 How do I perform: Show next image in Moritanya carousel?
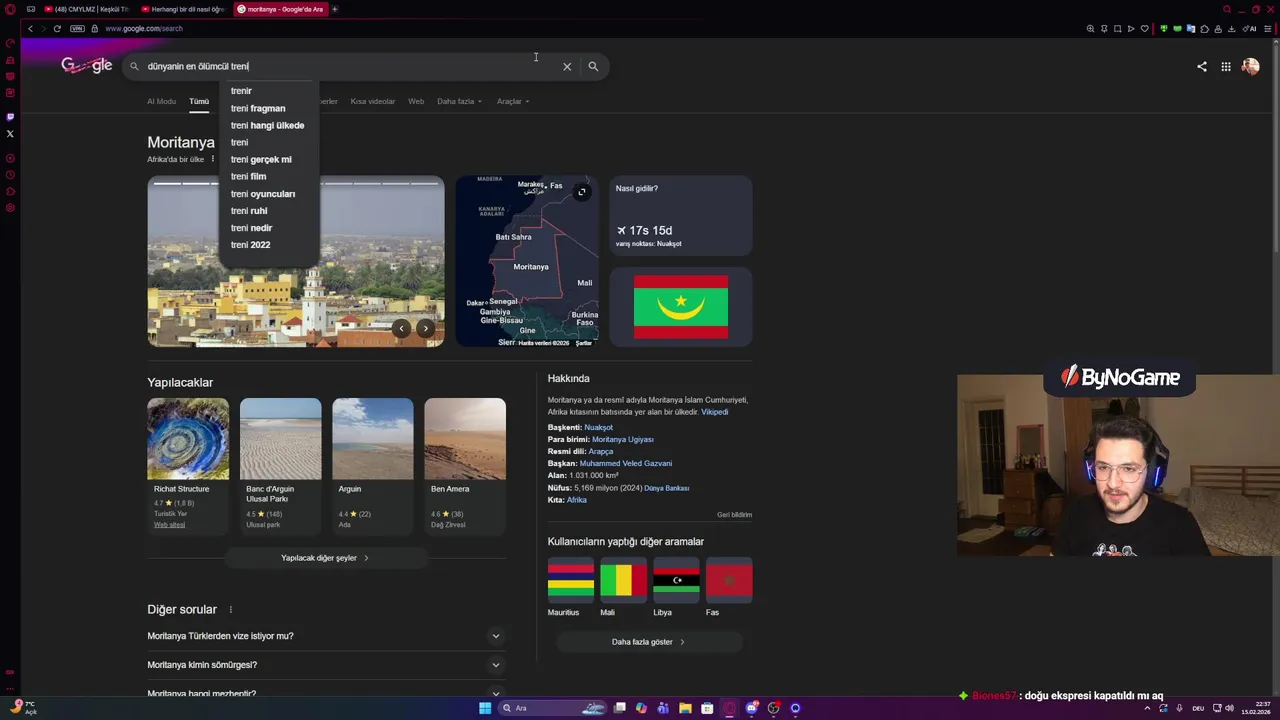pos(425,328)
